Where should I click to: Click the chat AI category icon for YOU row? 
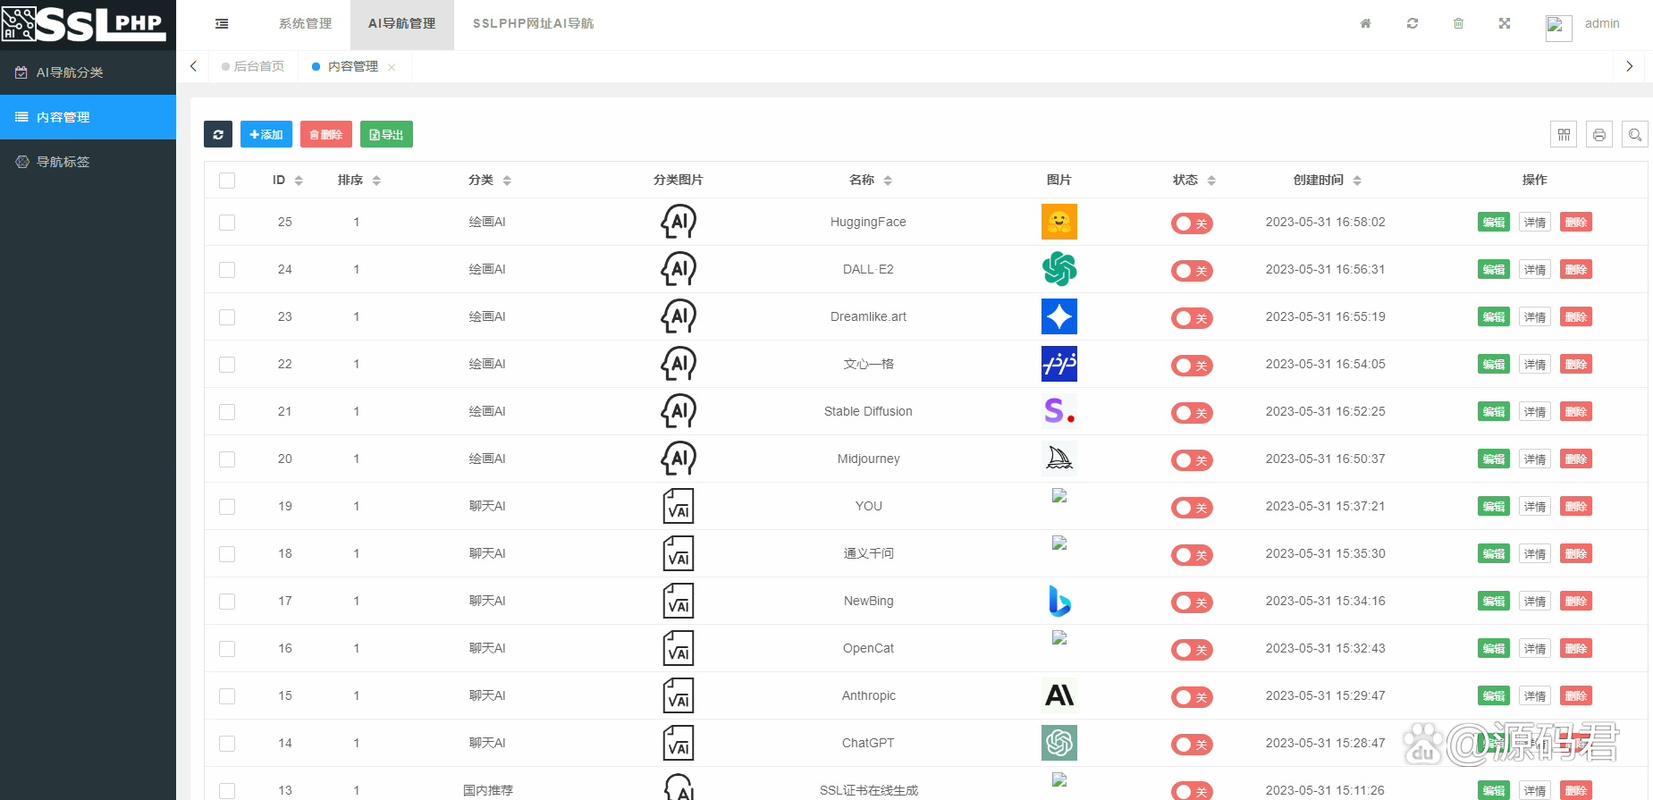pyautogui.click(x=678, y=506)
